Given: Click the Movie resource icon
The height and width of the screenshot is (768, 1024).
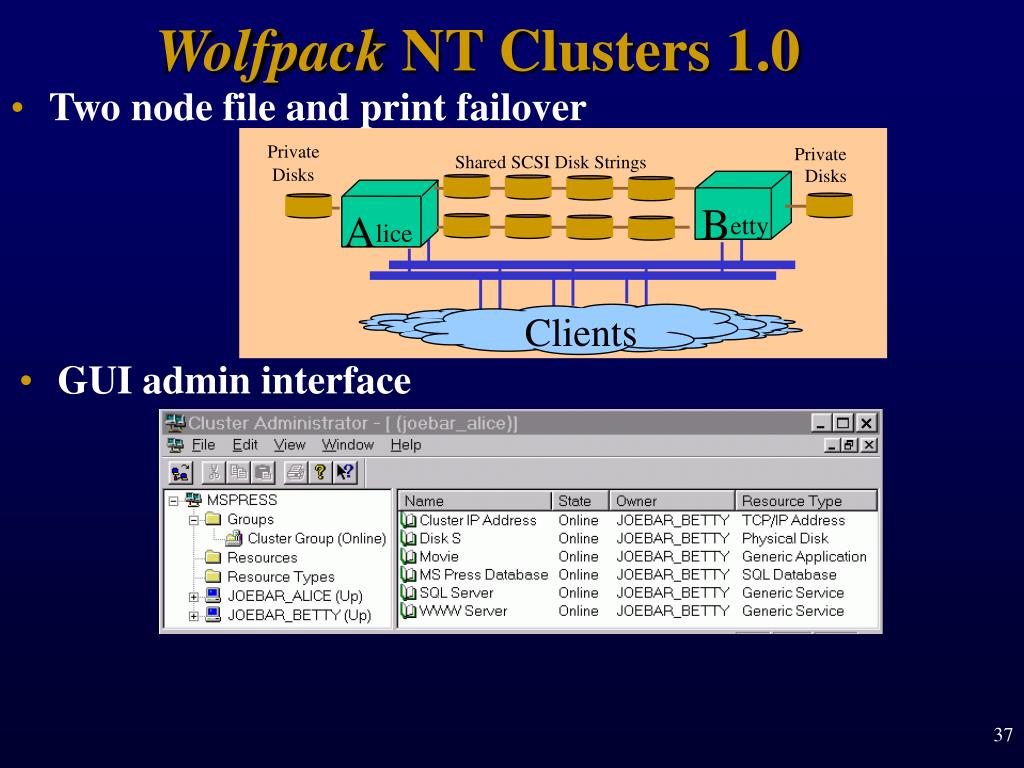Looking at the screenshot, I should click(409, 556).
